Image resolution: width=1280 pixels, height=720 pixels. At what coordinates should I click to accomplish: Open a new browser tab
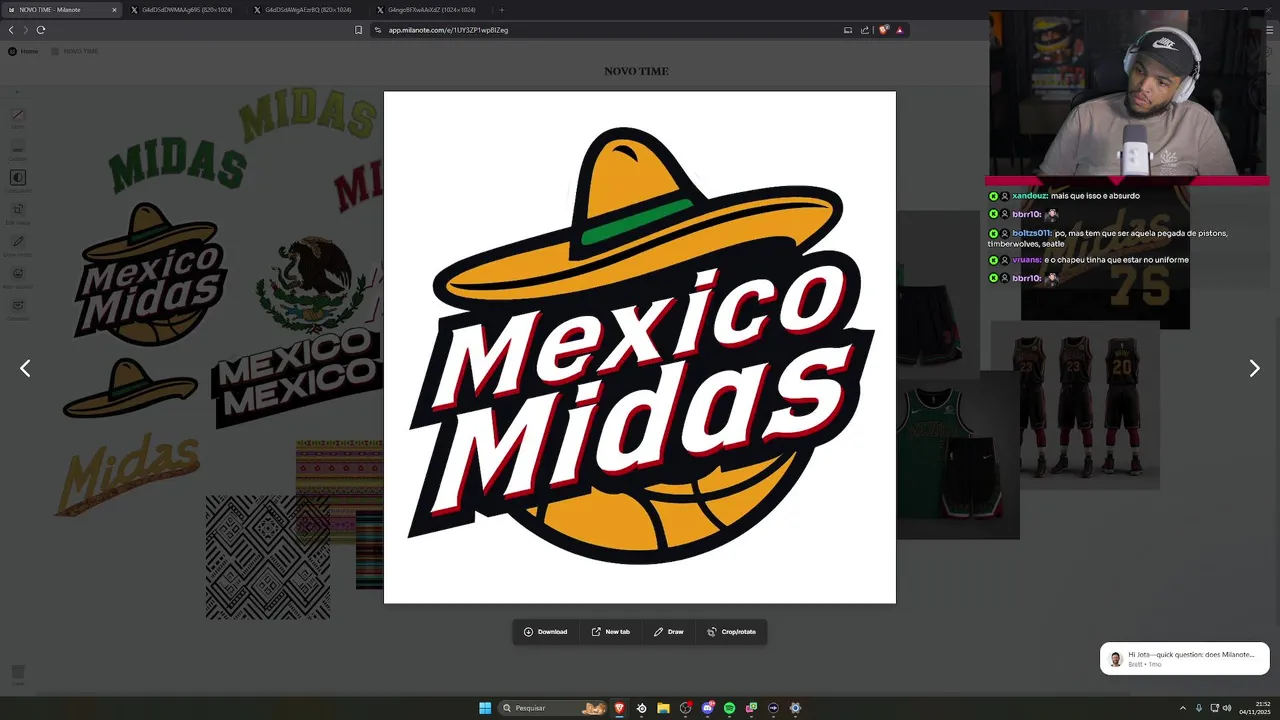502,10
